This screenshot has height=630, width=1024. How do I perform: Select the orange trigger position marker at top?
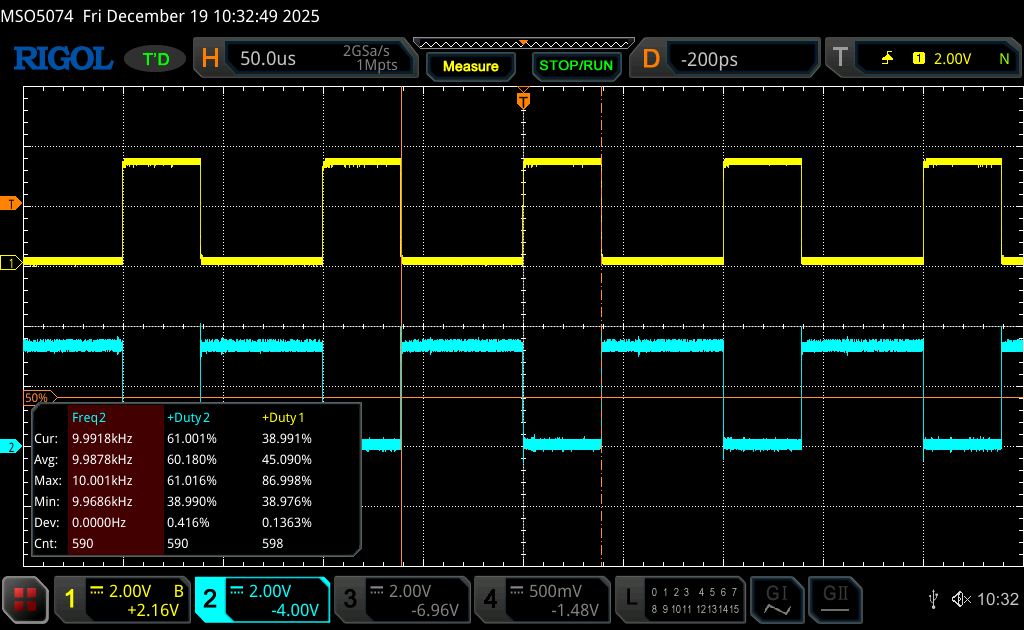click(x=523, y=100)
